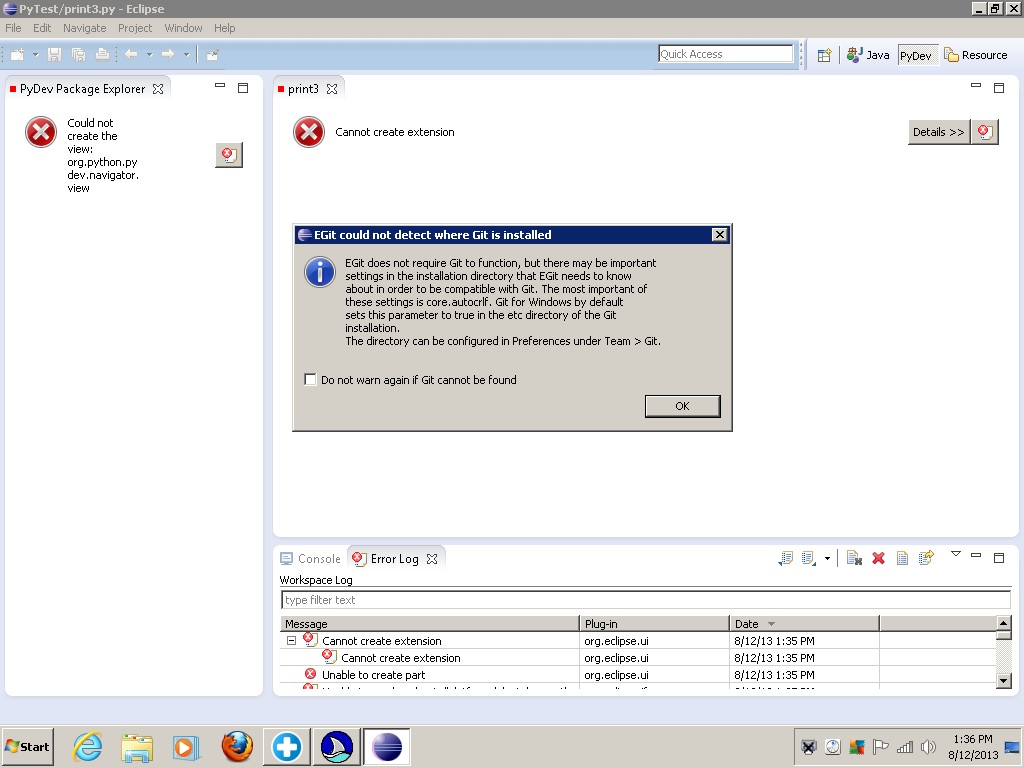Click OK in the EGit dialog
The height and width of the screenshot is (768, 1024).
(682, 406)
